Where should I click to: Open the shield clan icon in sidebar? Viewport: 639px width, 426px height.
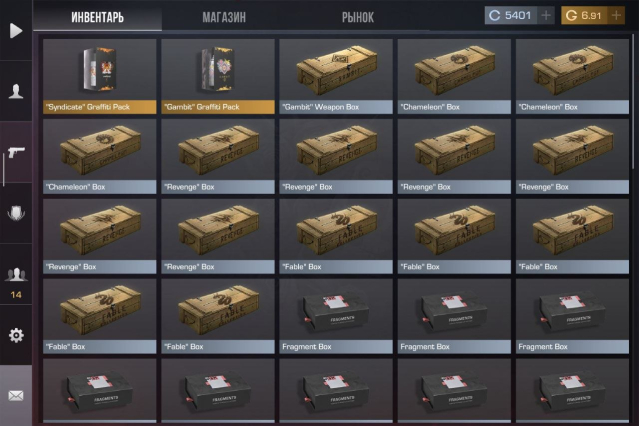(x=16, y=213)
